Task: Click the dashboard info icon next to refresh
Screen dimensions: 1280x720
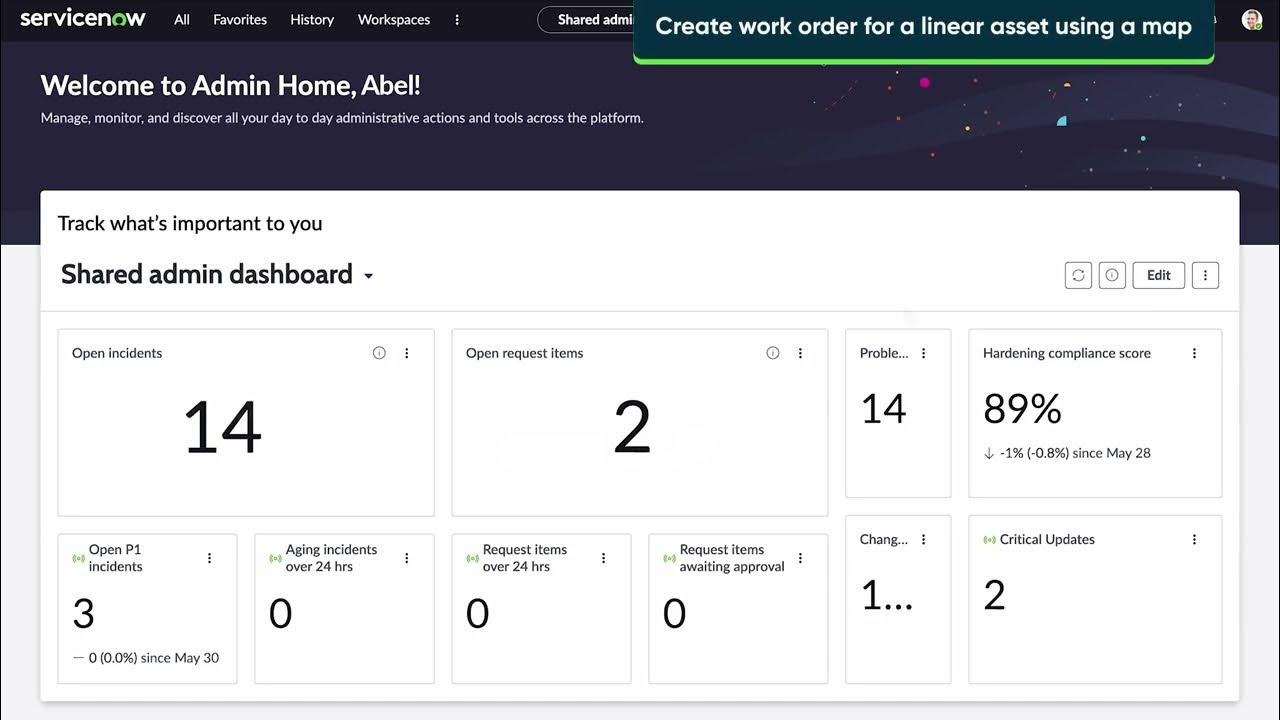Action: [x=1112, y=274]
